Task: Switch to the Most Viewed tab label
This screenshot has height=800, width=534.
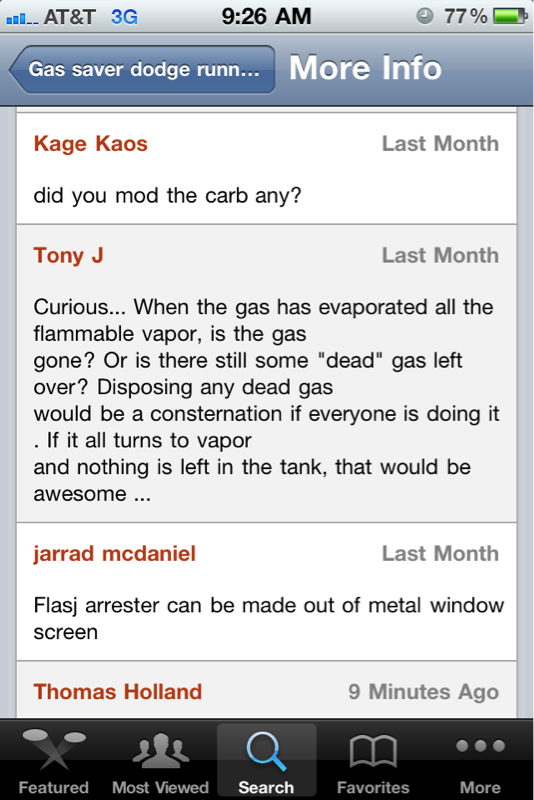Action: coord(161,787)
